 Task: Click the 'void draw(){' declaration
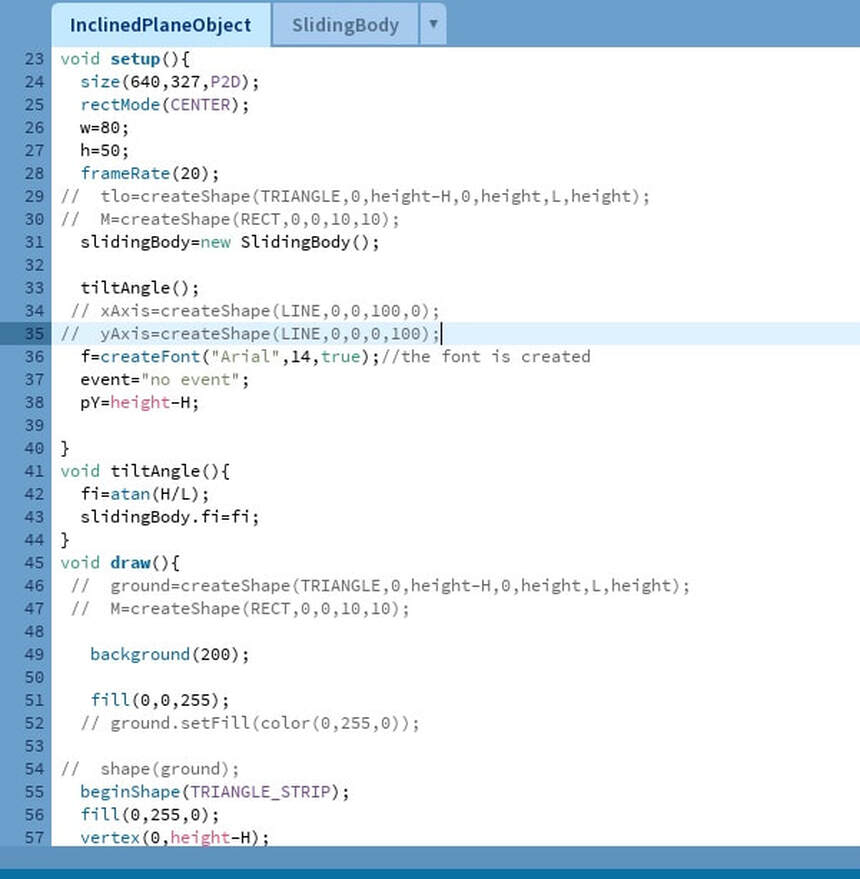point(120,563)
